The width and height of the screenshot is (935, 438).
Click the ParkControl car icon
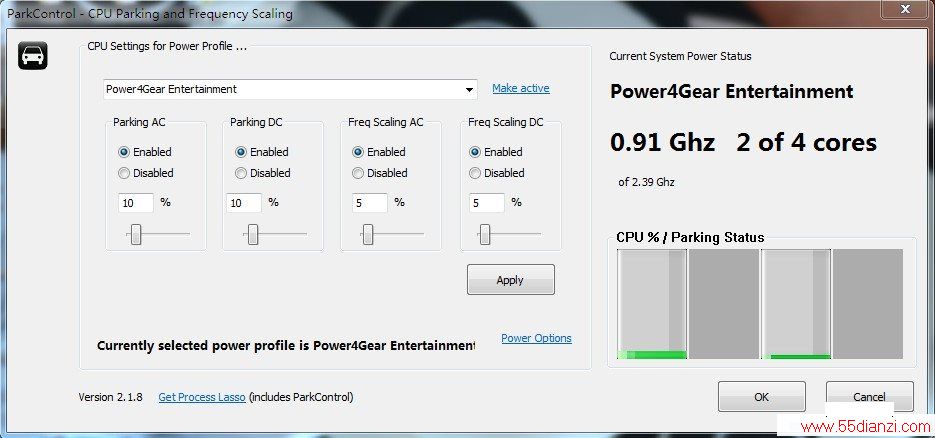[32, 55]
